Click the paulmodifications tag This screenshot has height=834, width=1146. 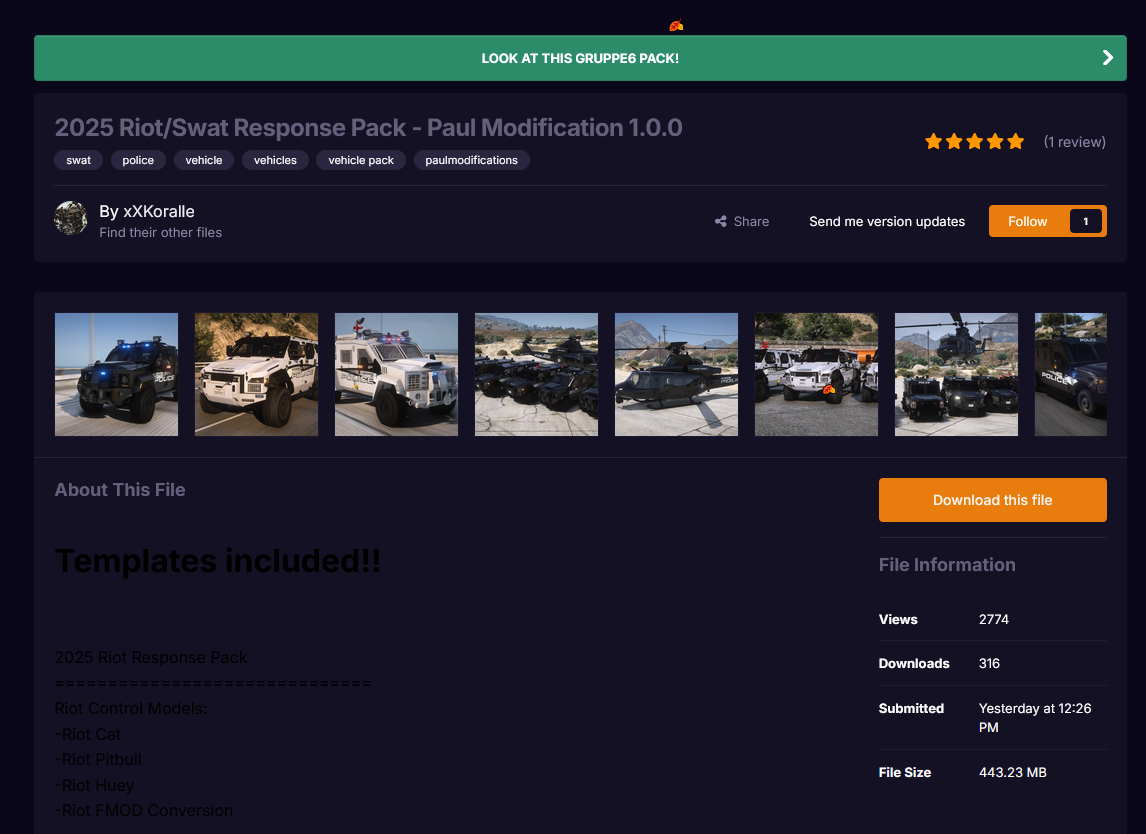click(471, 160)
